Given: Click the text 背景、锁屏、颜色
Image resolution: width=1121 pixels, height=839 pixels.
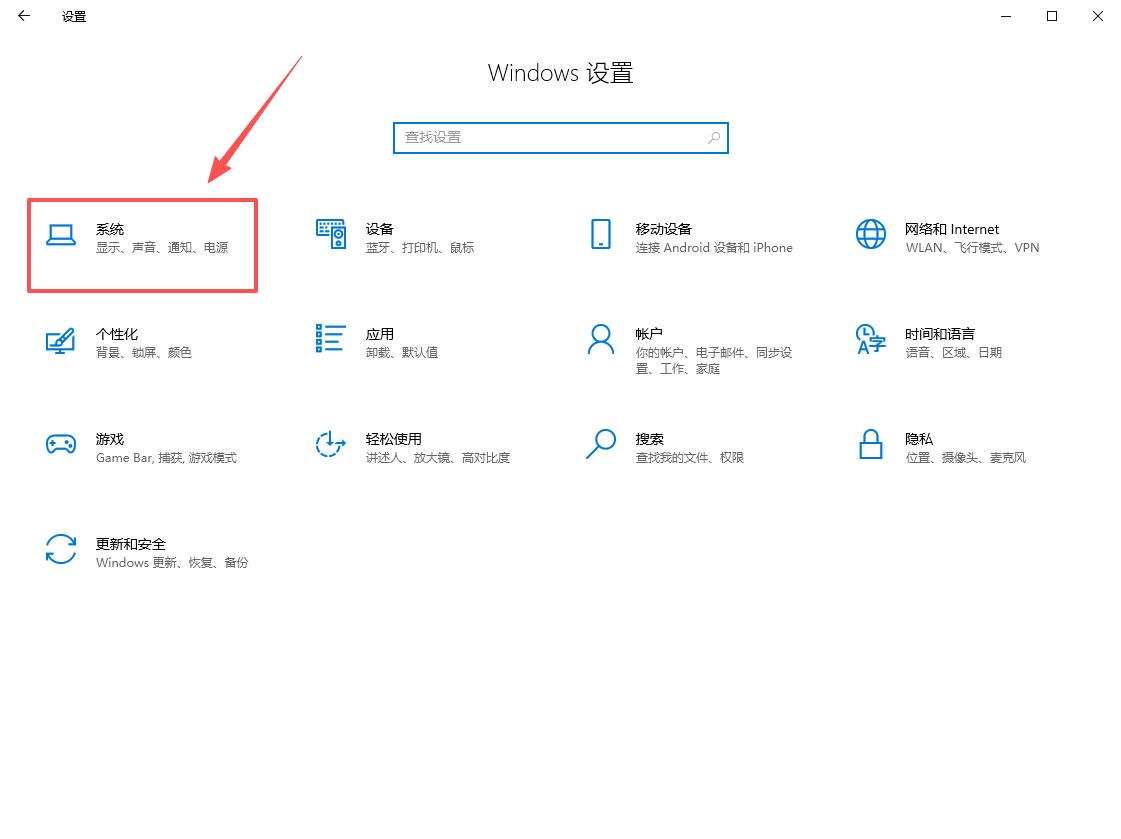Looking at the screenshot, I should click(144, 353).
